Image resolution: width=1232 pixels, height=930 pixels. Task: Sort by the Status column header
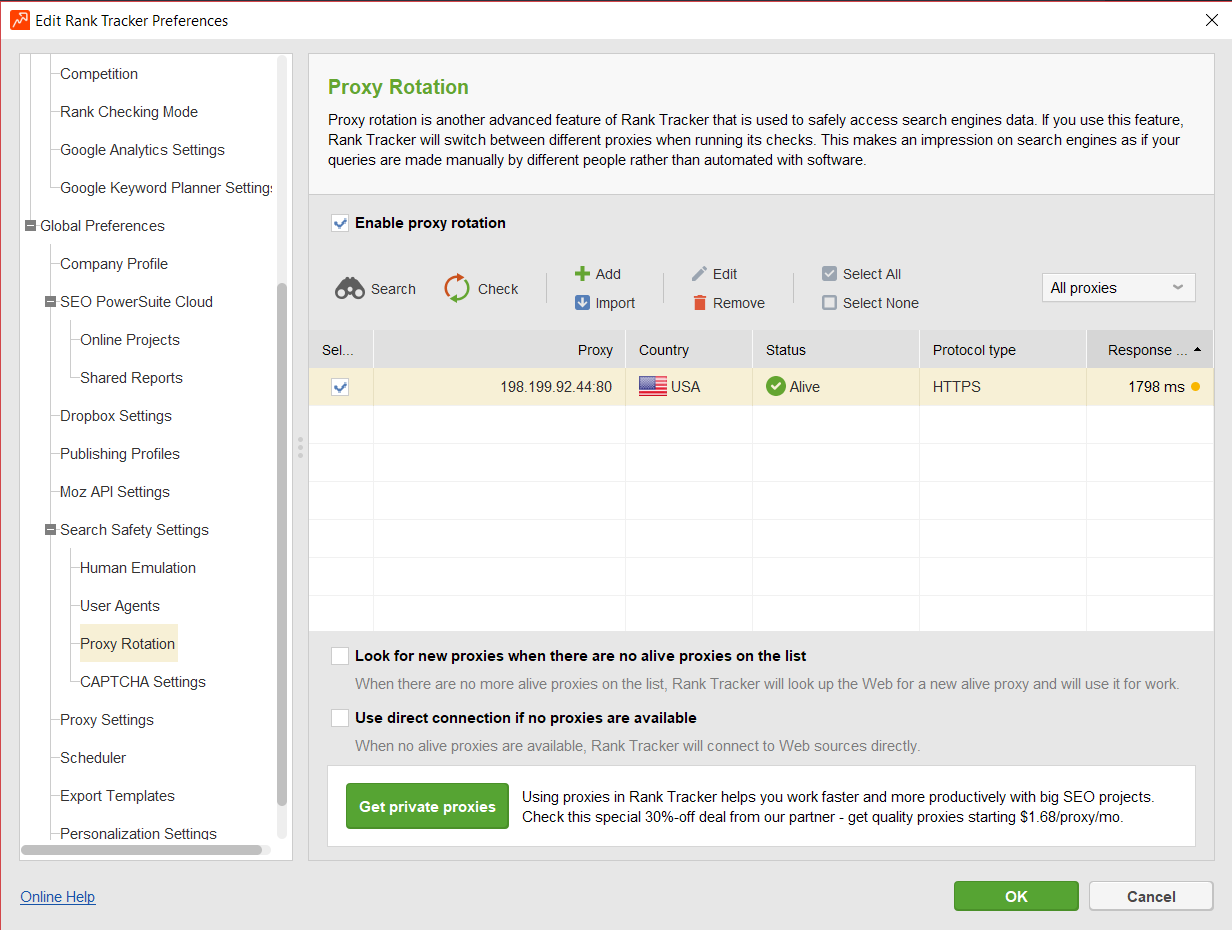point(836,350)
